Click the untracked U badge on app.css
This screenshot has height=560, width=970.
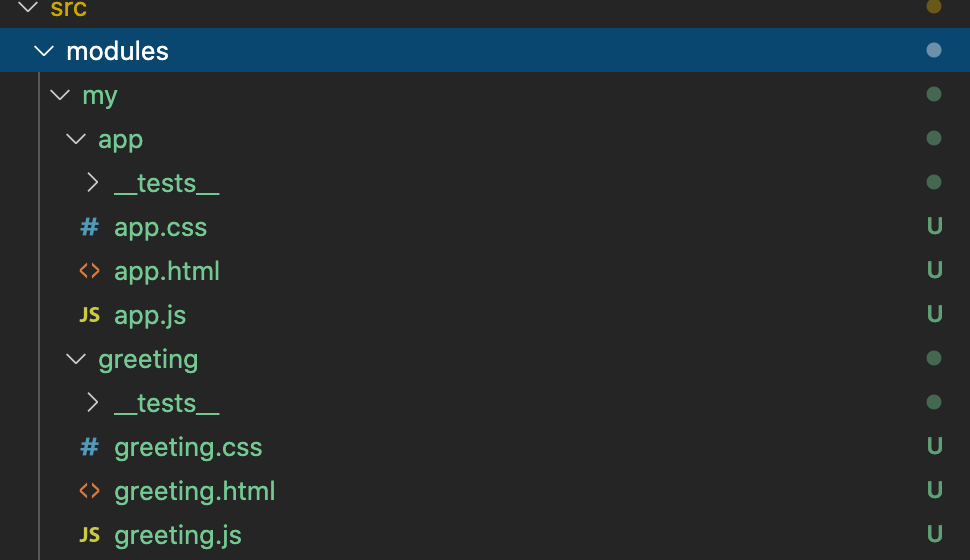point(934,227)
